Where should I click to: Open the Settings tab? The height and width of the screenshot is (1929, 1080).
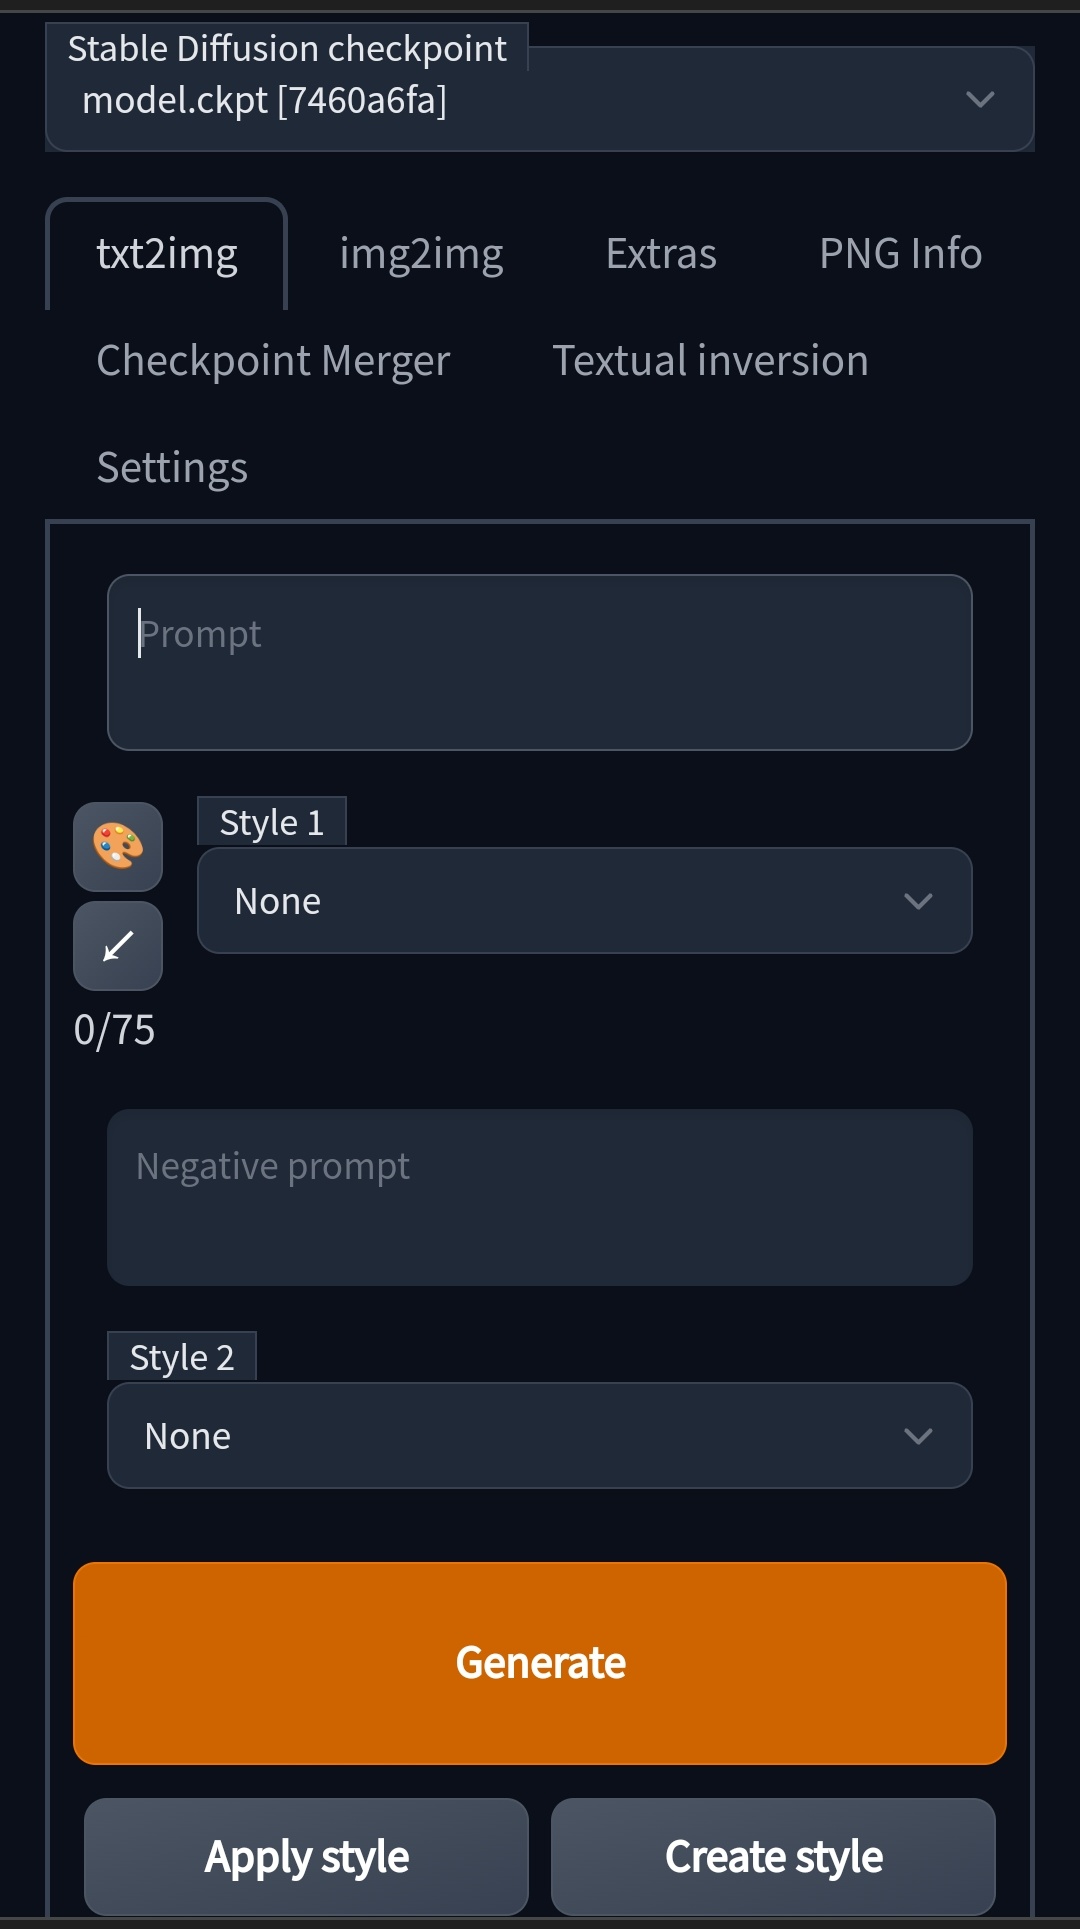(172, 466)
